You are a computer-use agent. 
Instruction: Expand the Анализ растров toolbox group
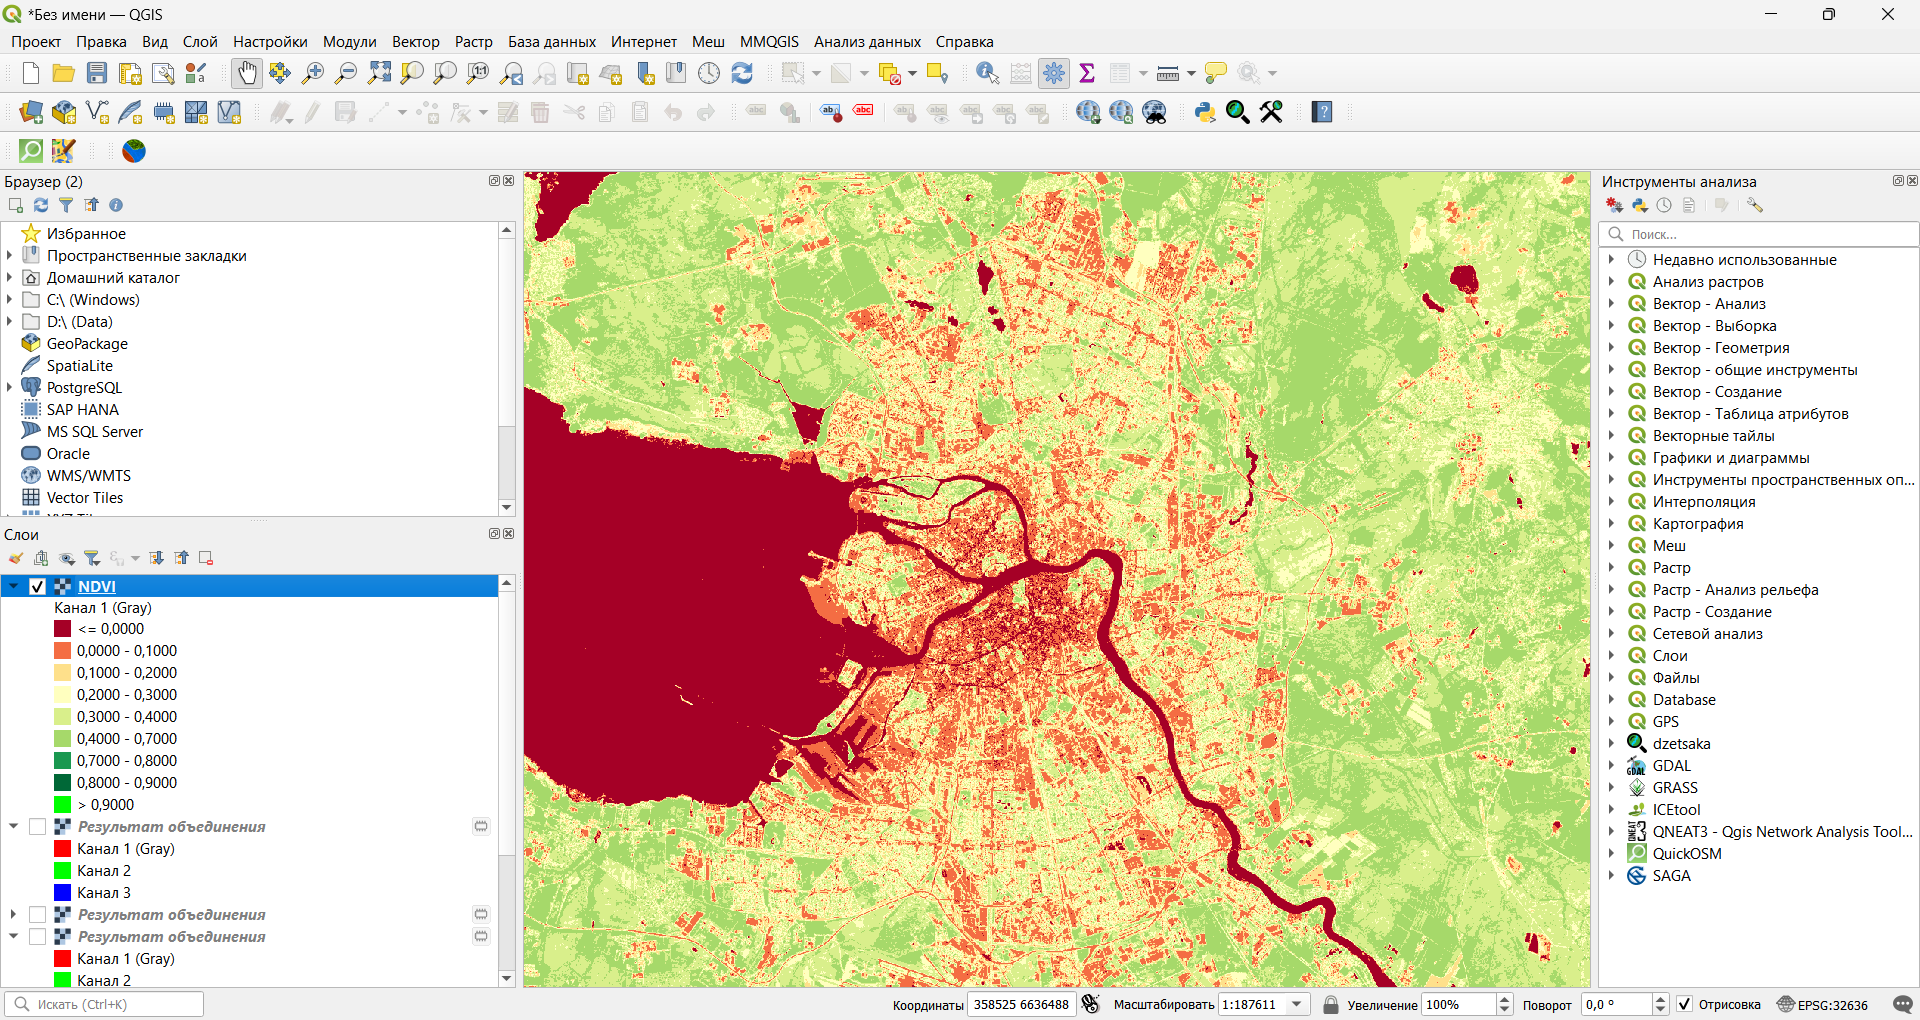pos(1611,282)
